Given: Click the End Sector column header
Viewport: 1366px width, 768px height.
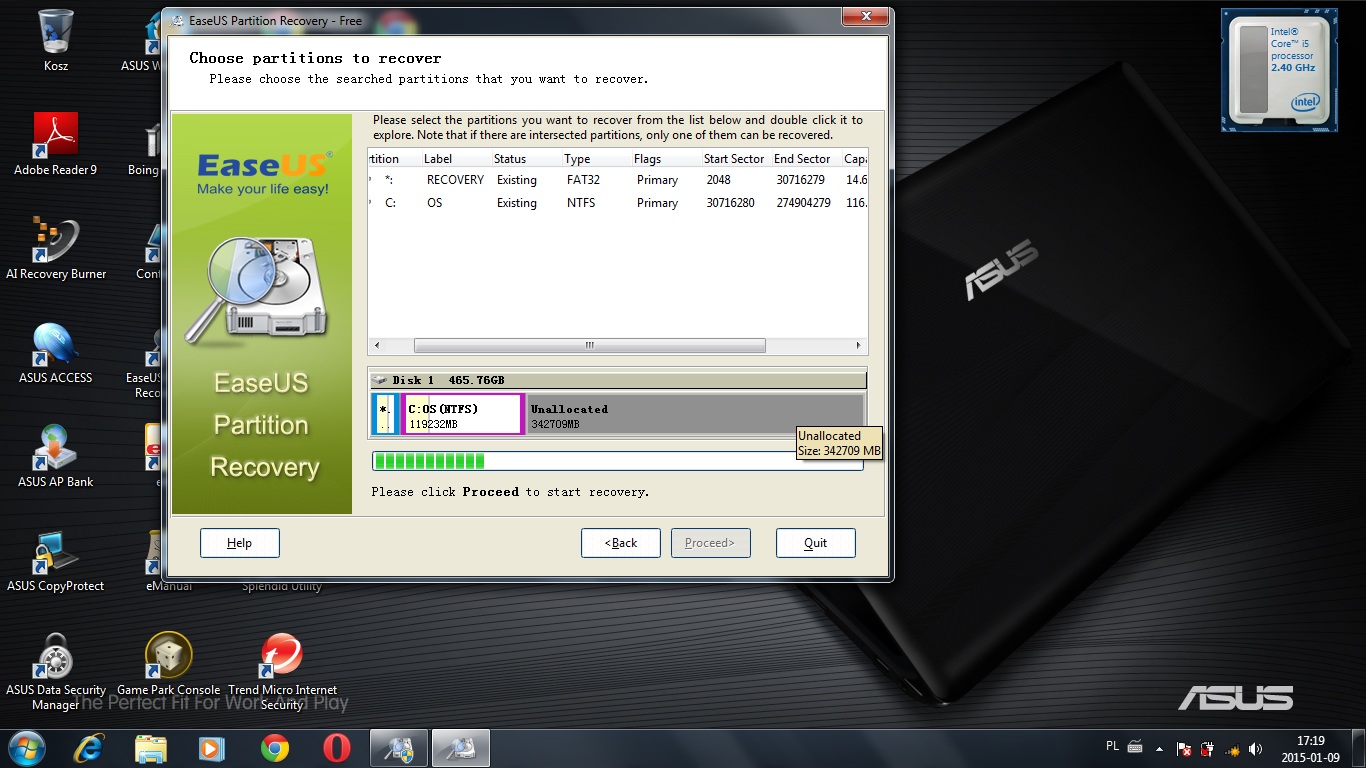Looking at the screenshot, I should [804, 159].
